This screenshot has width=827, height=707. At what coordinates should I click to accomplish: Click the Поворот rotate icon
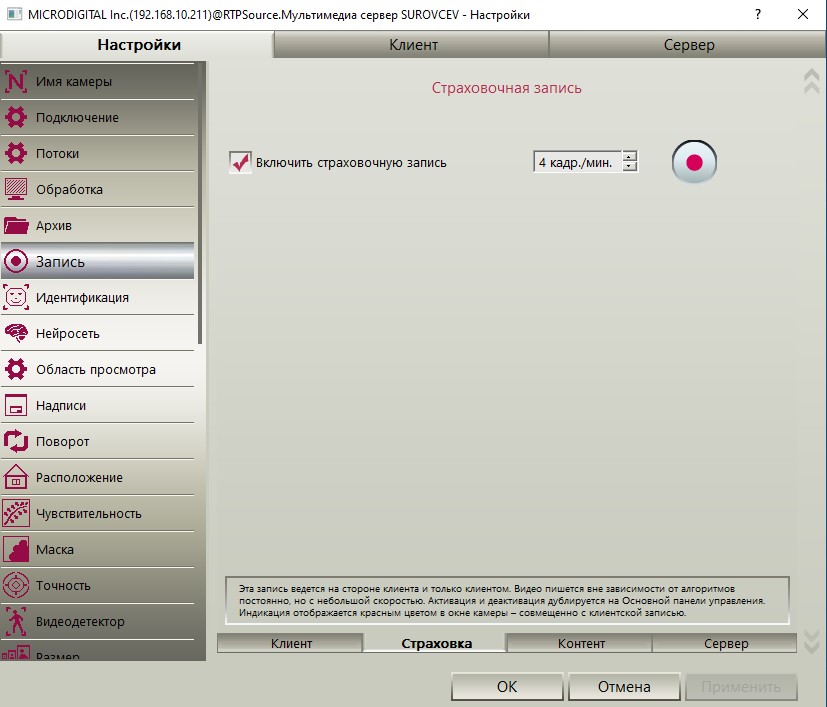click(x=16, y=441)
